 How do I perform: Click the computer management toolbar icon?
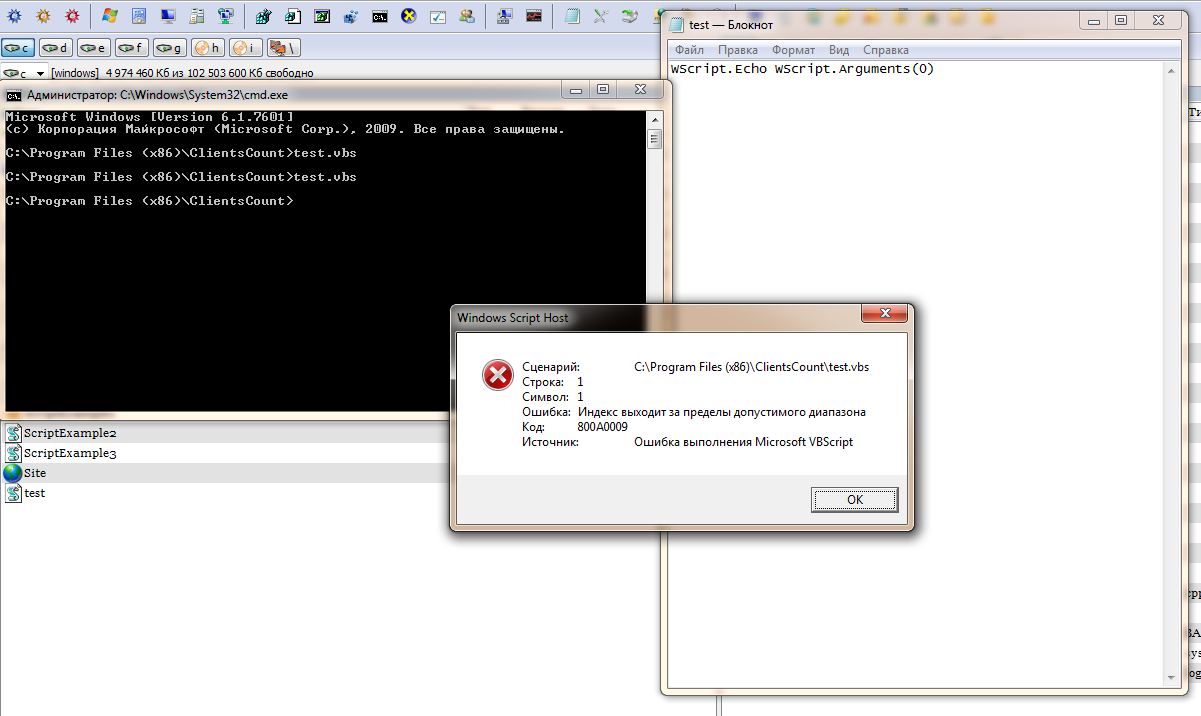(505, 16)
